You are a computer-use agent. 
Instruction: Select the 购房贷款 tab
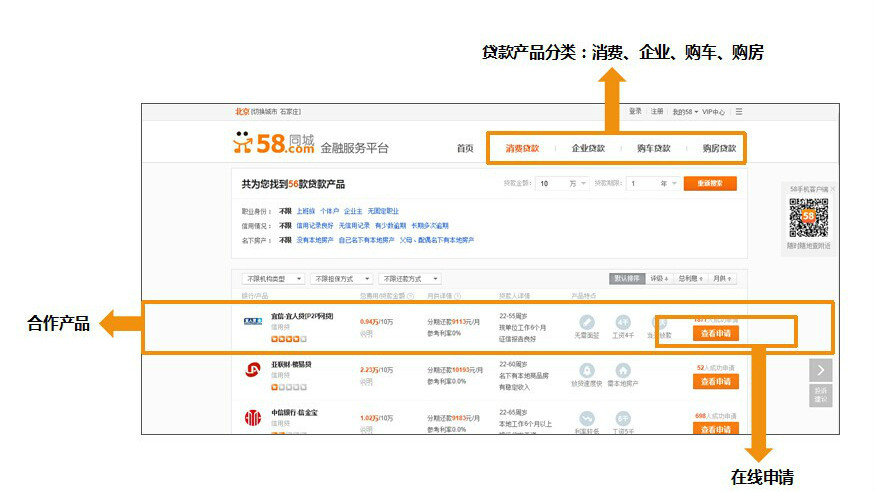(719, 148)
